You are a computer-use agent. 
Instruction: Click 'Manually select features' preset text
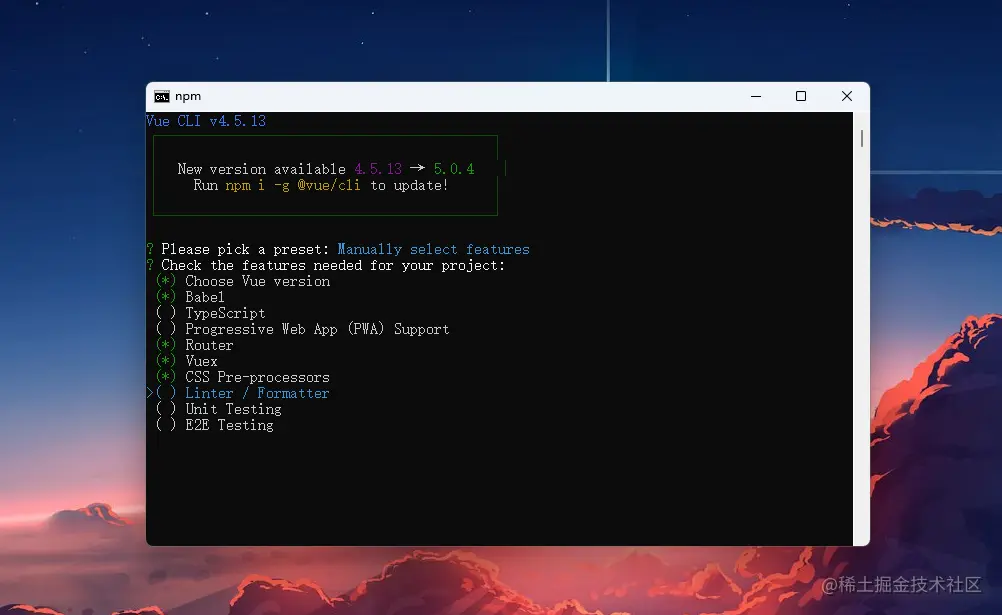433,249
